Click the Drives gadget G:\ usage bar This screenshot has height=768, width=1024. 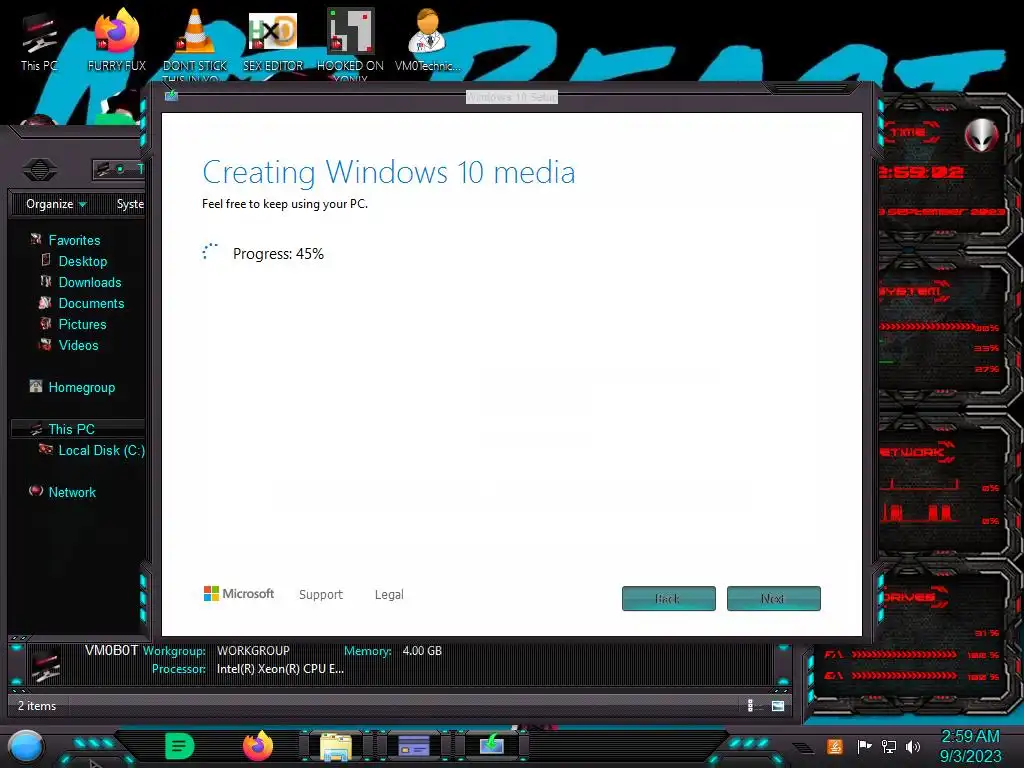click(x=904, y=676)
